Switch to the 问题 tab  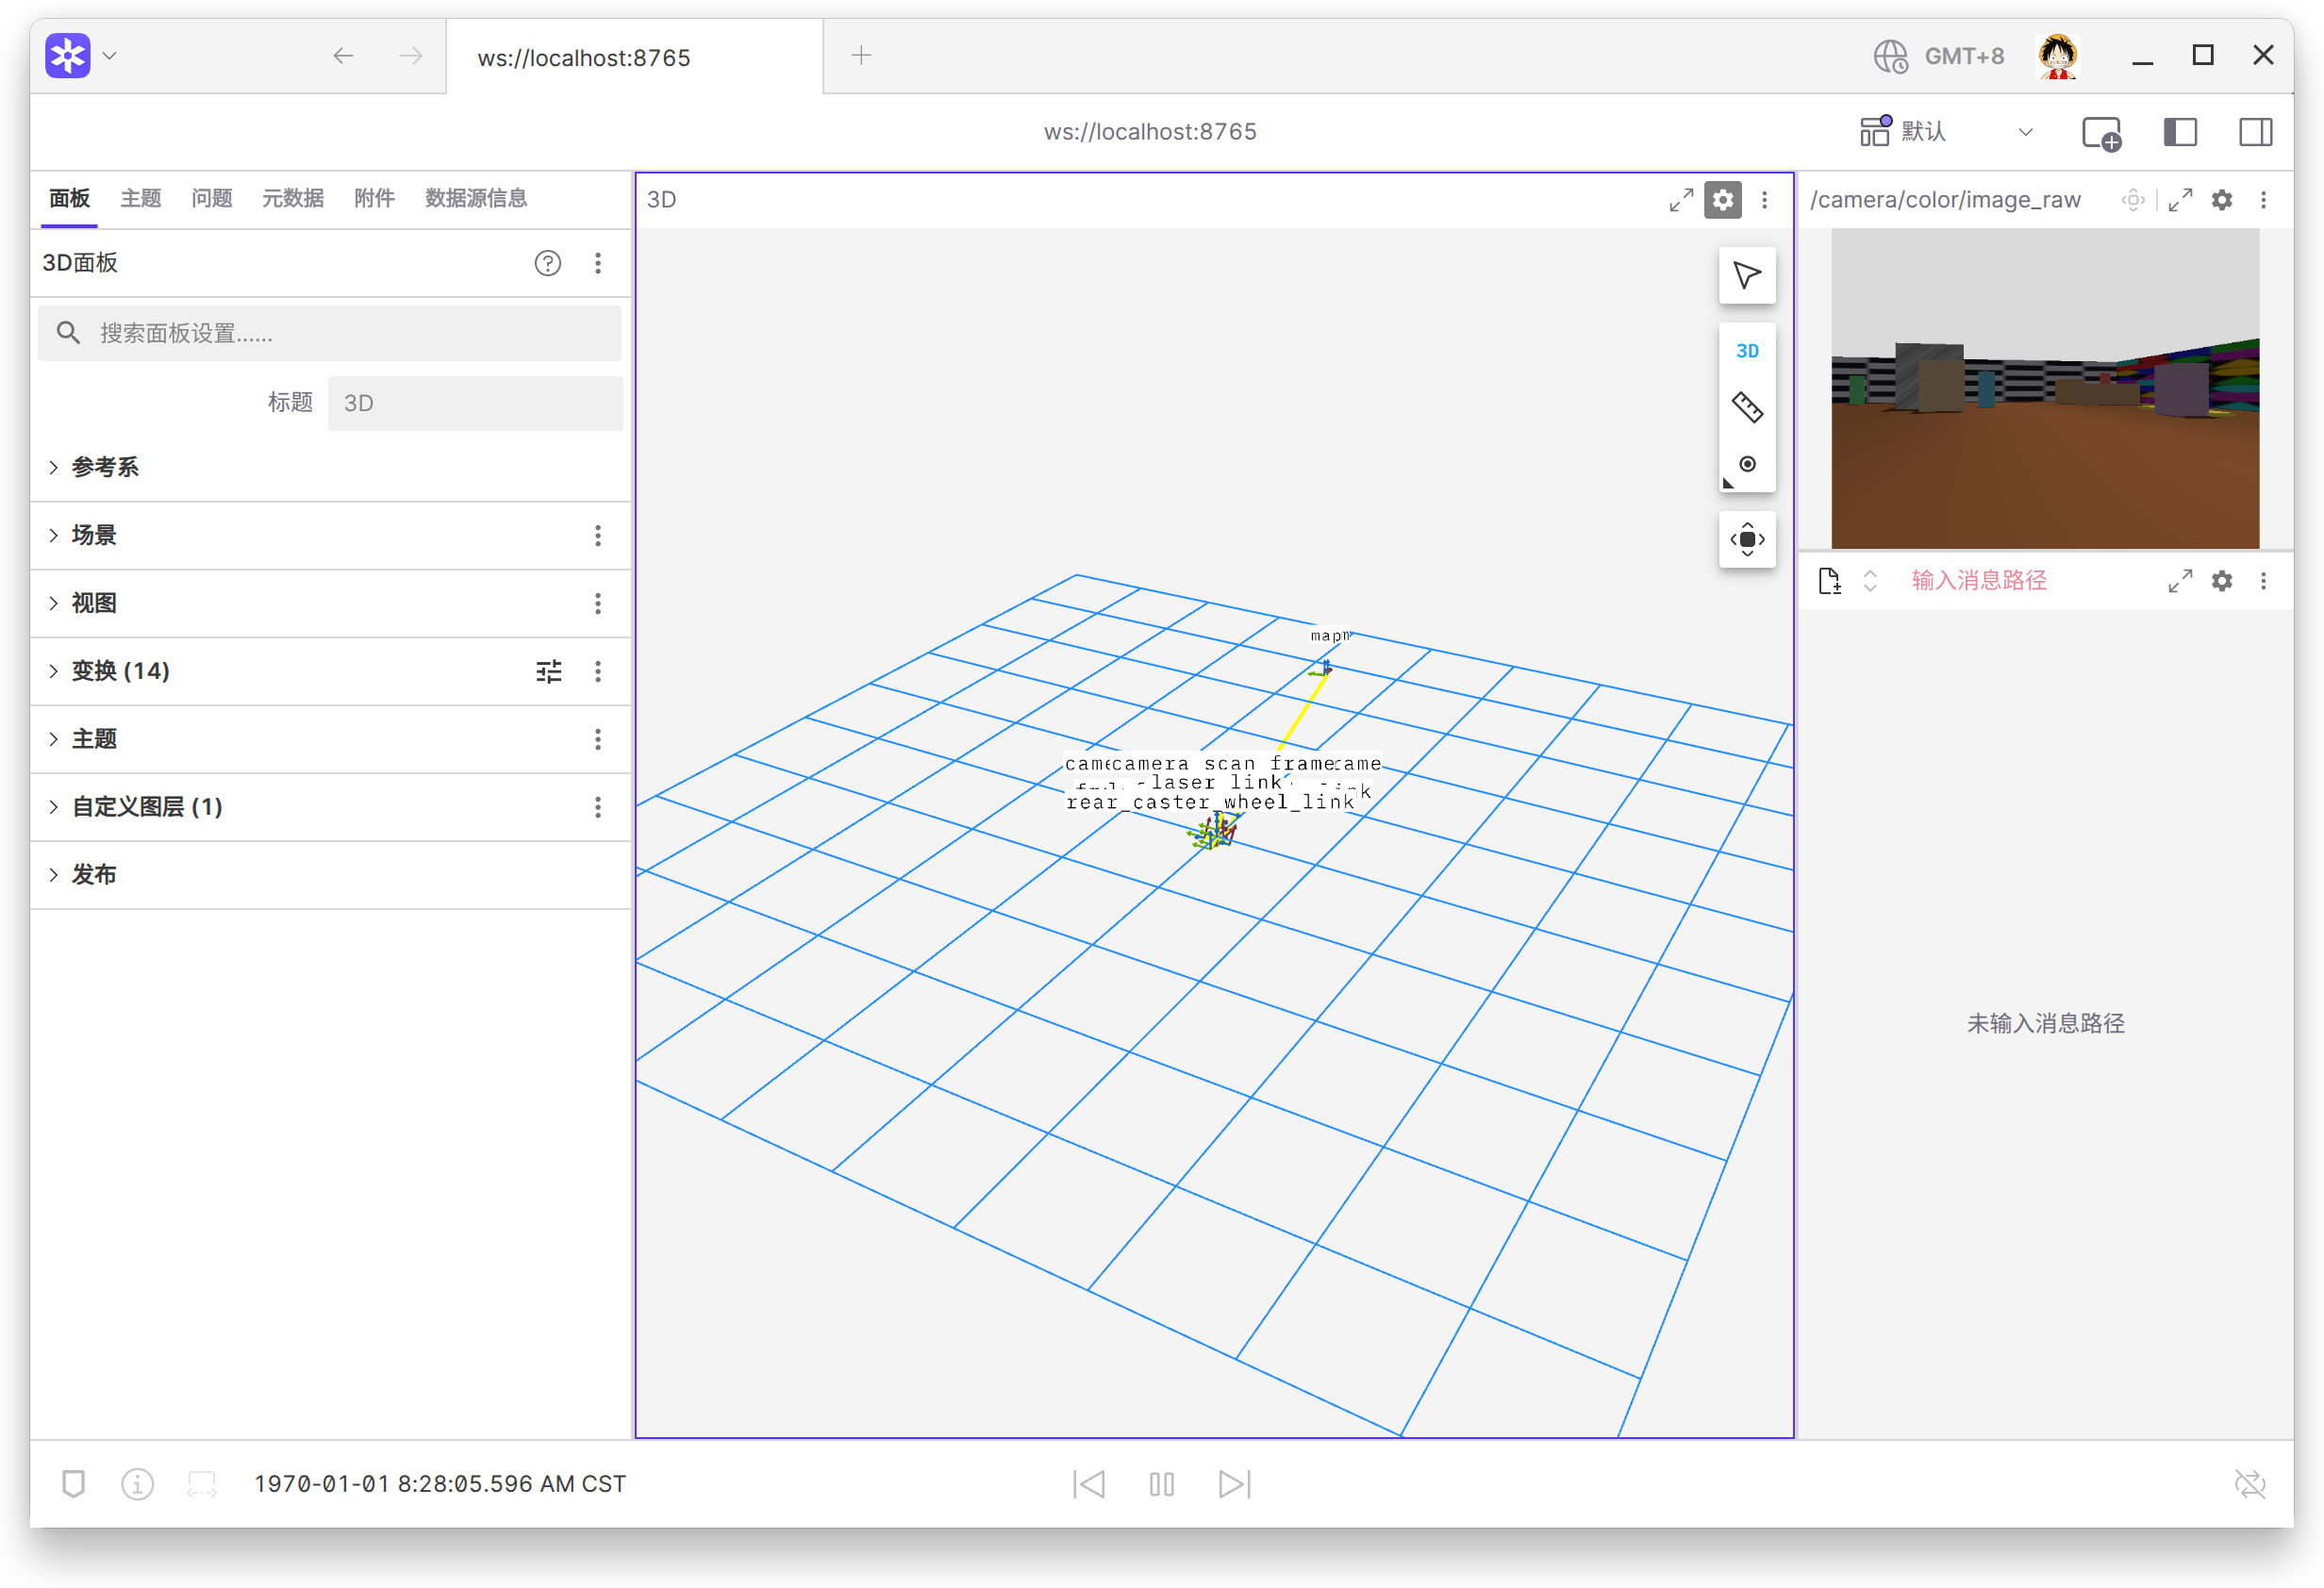[211, 198]
